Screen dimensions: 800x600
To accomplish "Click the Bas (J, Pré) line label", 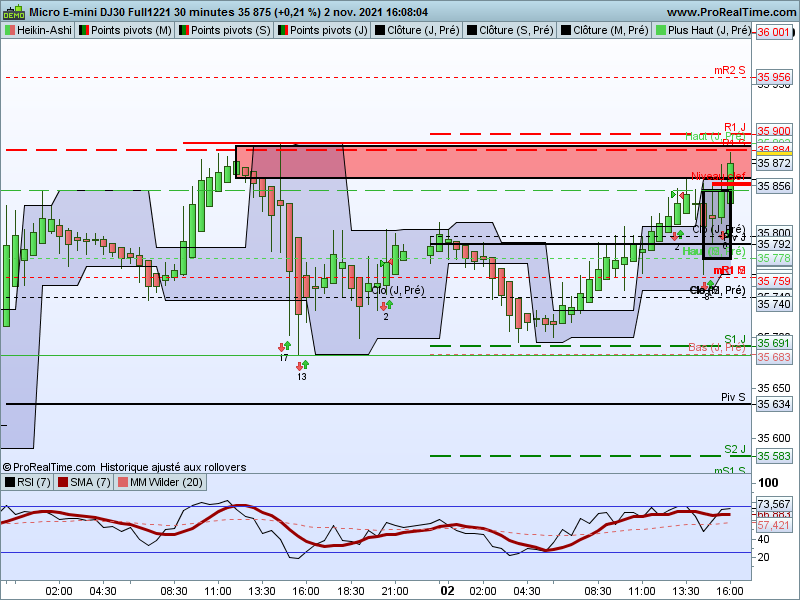I will coord(717,347).
